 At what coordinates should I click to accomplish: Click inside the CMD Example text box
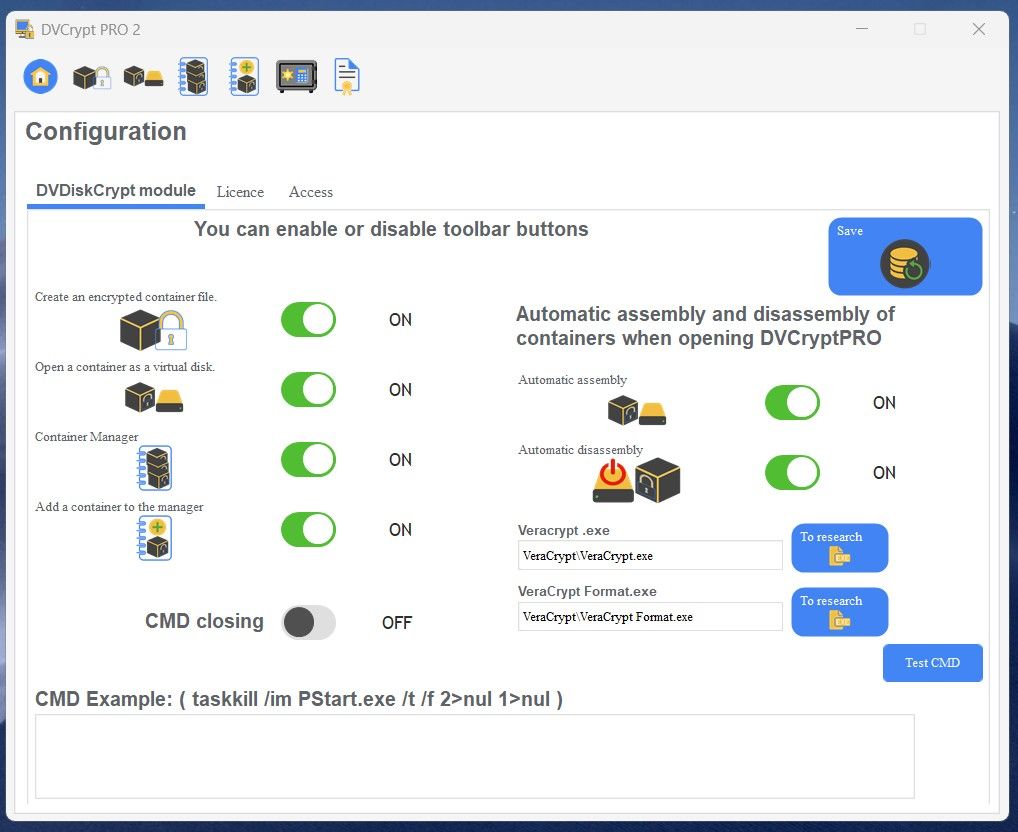pos(474,756)
